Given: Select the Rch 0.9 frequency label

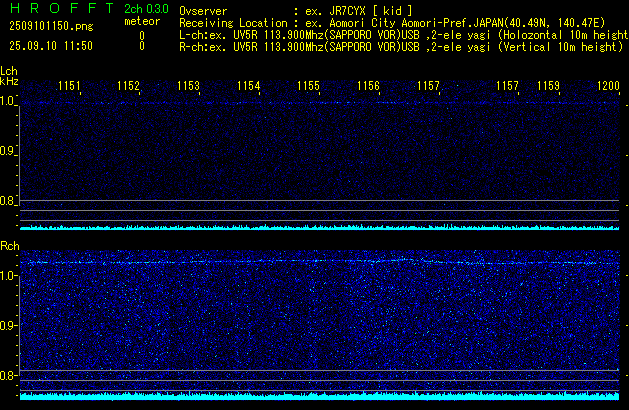Looking at the screenshot, I should (x=7, y=325).
